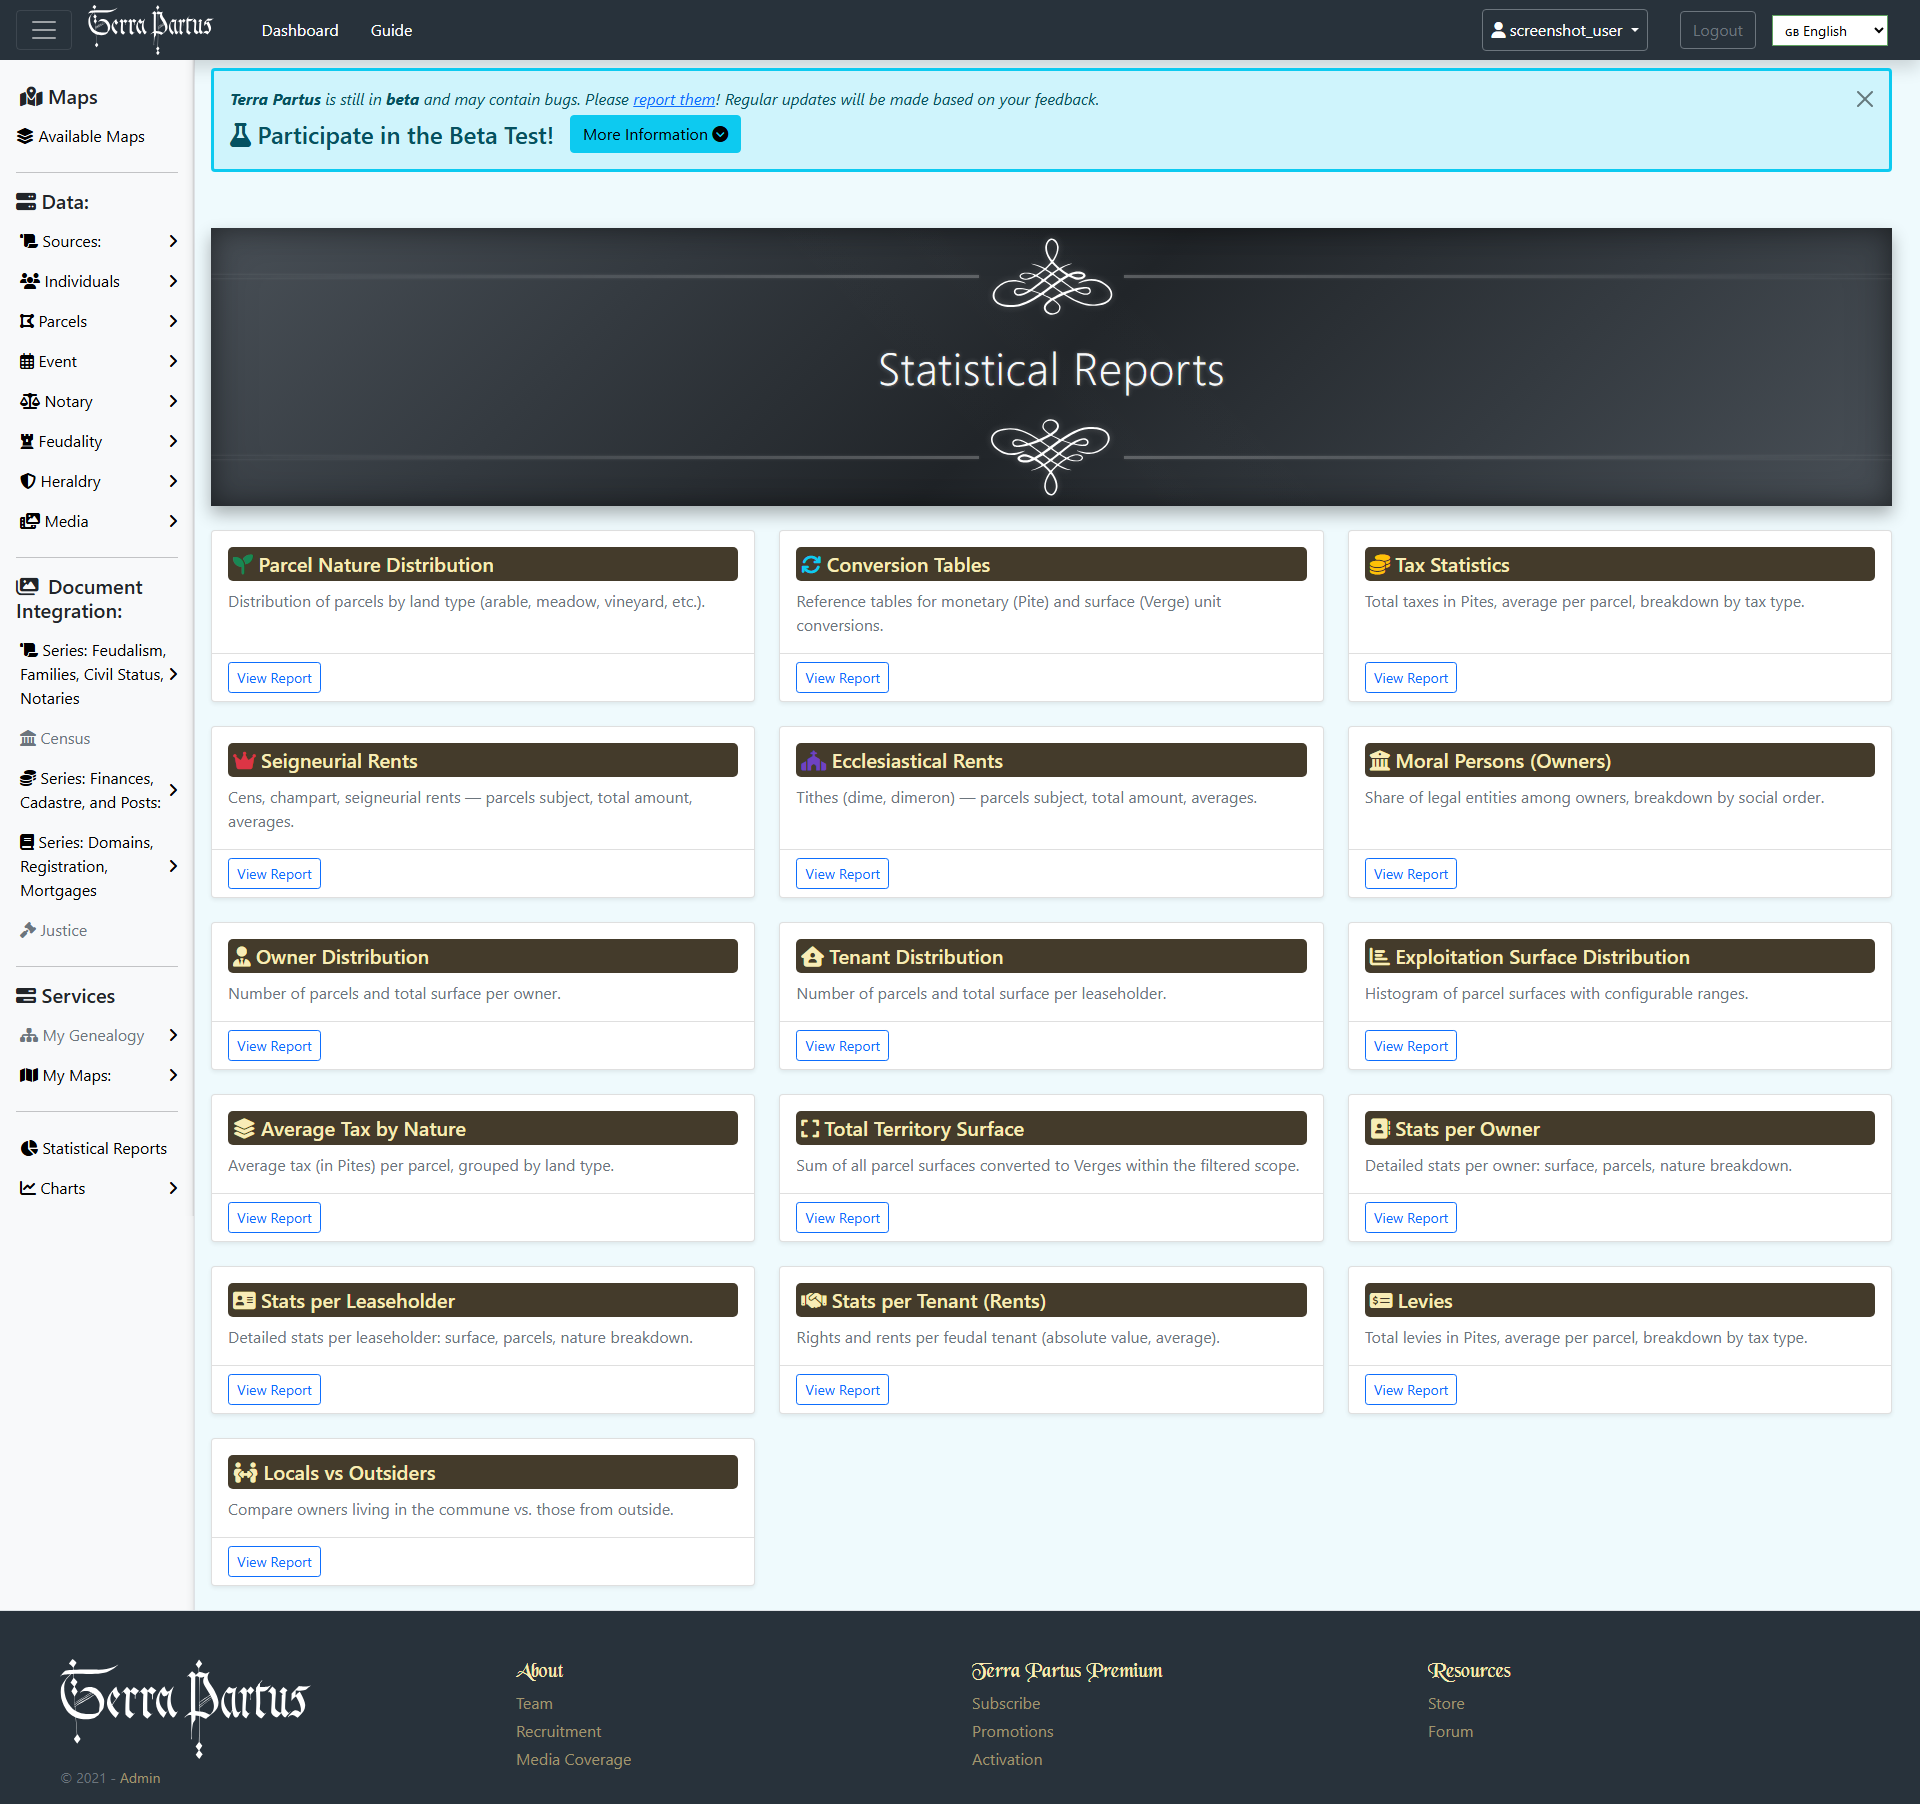Image resolution: width=1920 pixels, height=1804 pixels.
Task: Expand the Heraldry sidebar menu
Action: (173, 481)
